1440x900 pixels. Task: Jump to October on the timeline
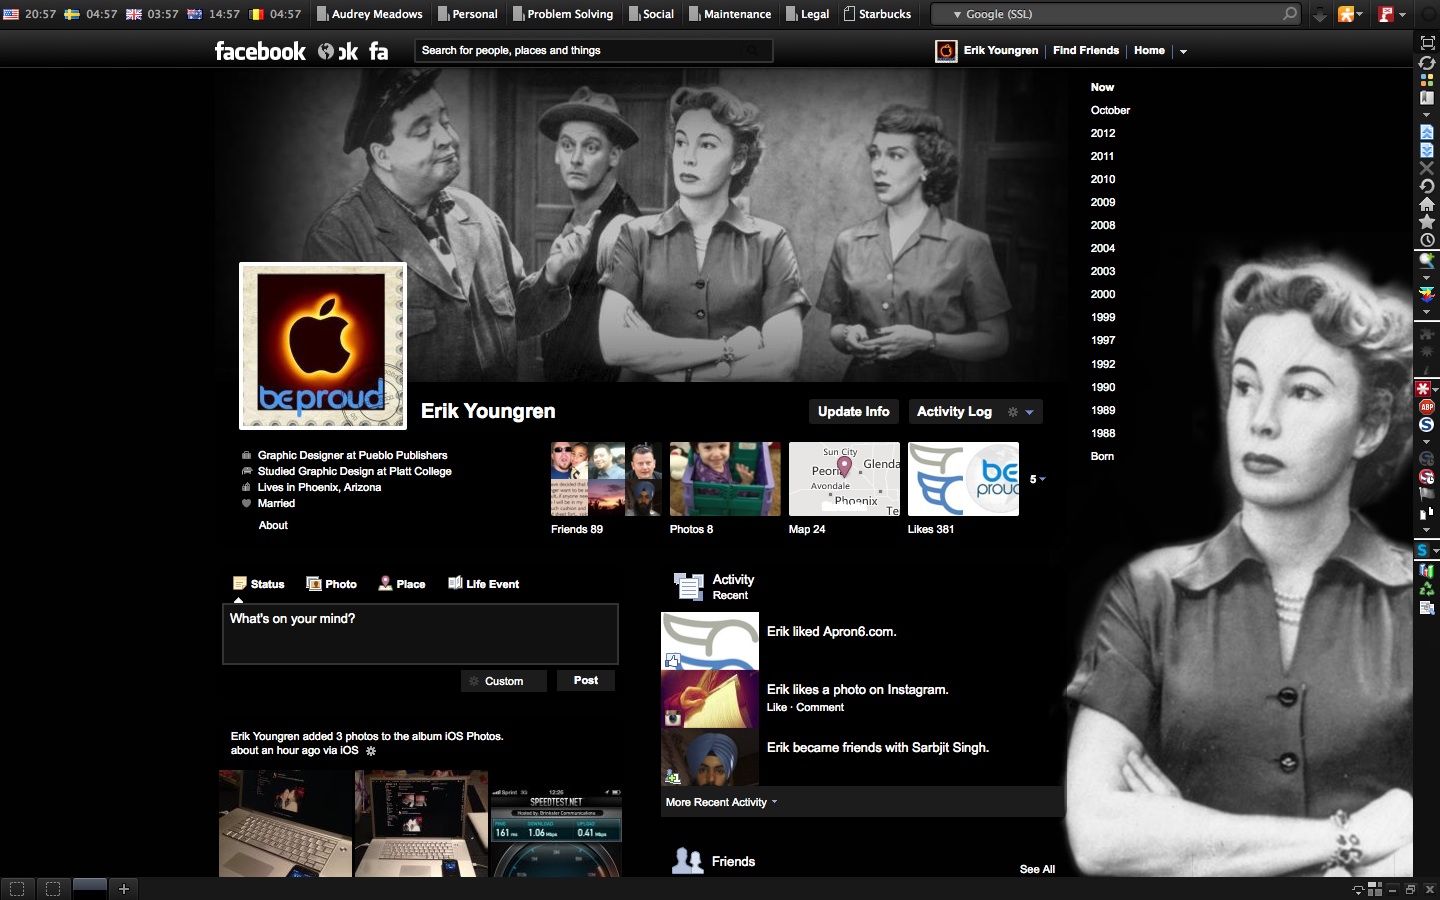[x=1110, y=110]
